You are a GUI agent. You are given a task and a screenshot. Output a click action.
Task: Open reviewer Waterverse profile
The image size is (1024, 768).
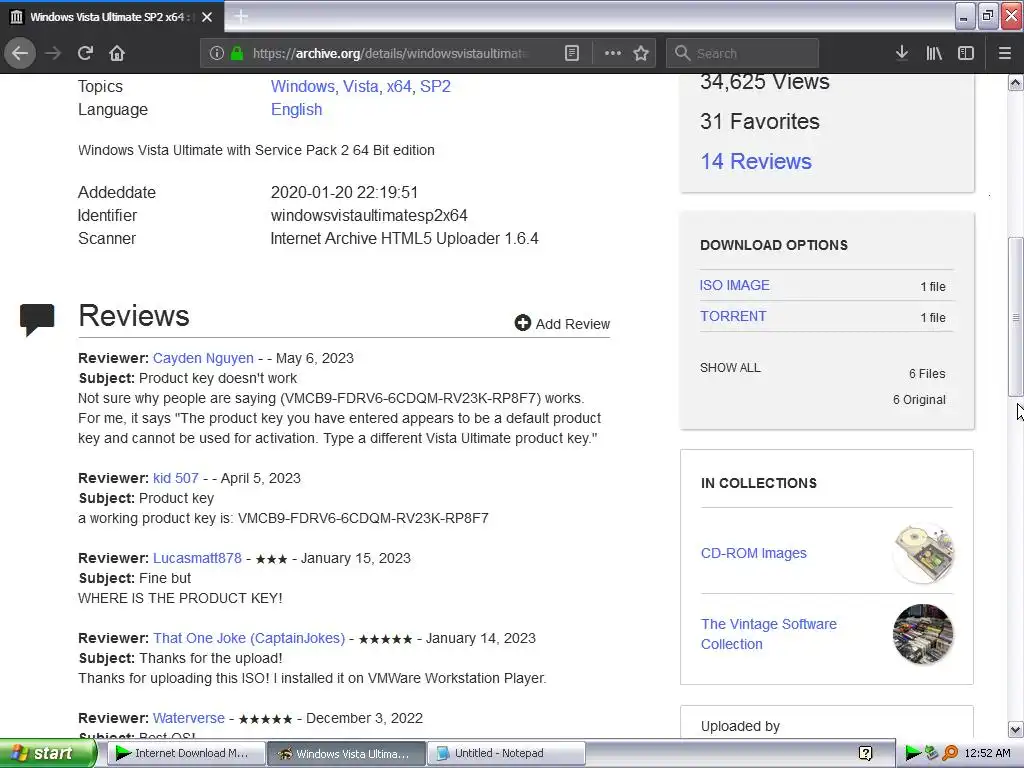189,718
